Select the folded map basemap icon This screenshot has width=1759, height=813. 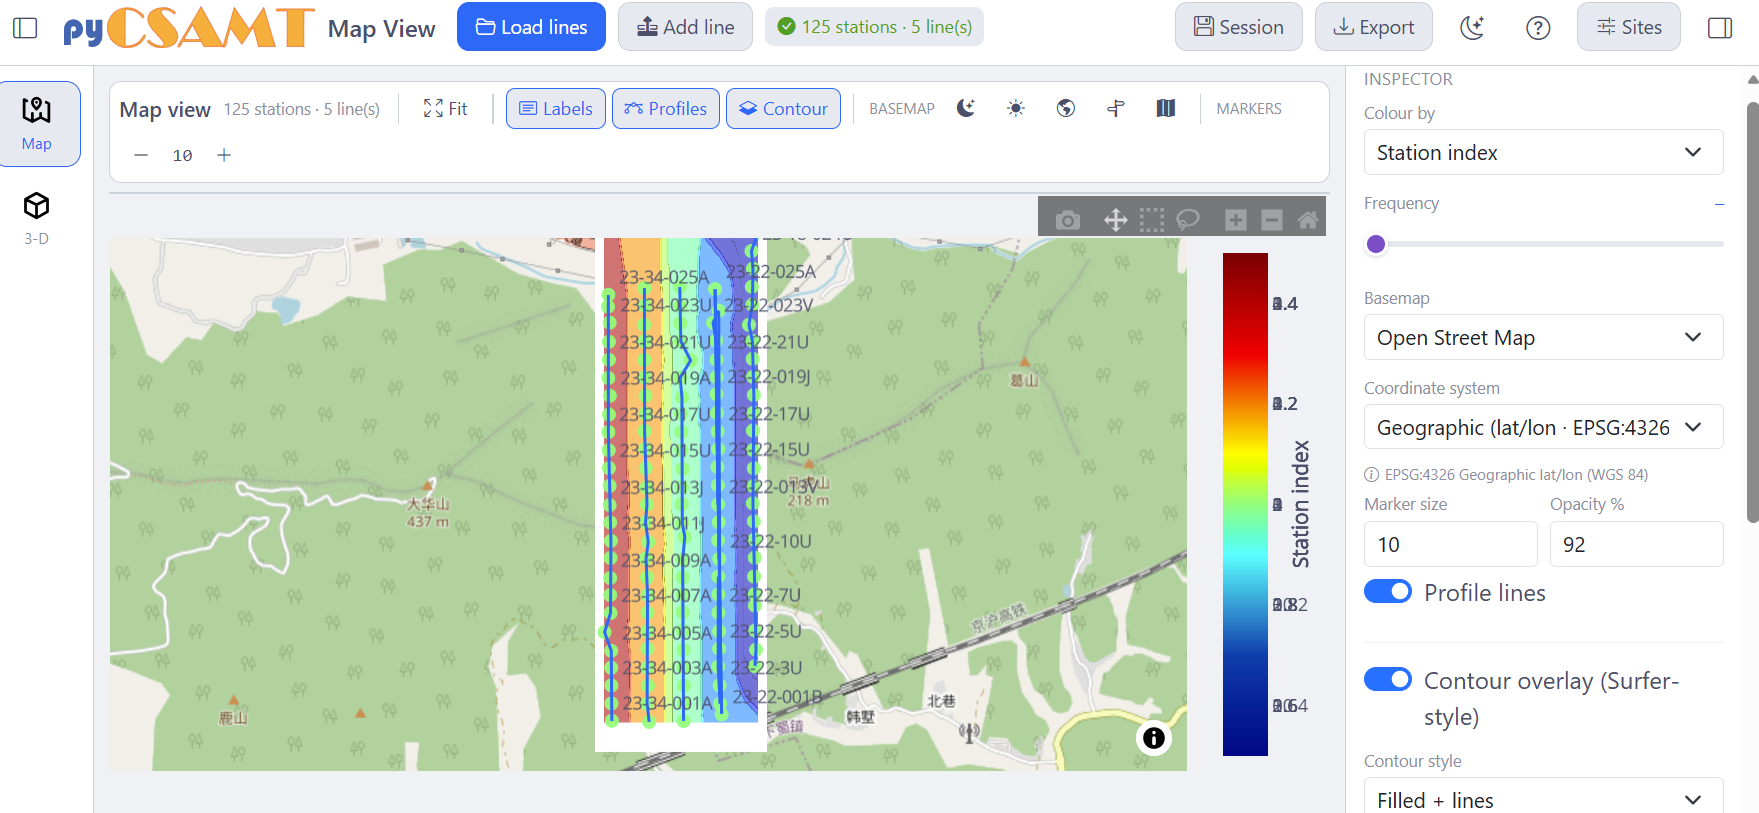click(1166, 108)
